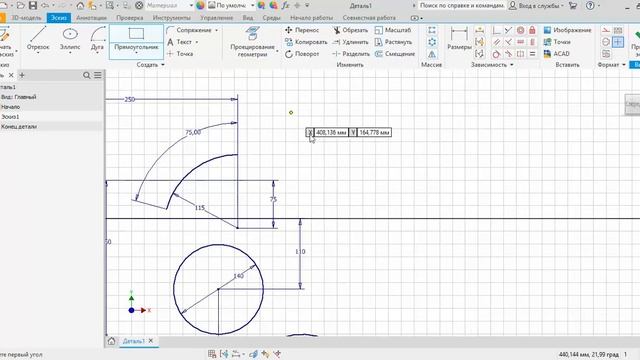Select the Обрезать trim tool

click(350, 30)
